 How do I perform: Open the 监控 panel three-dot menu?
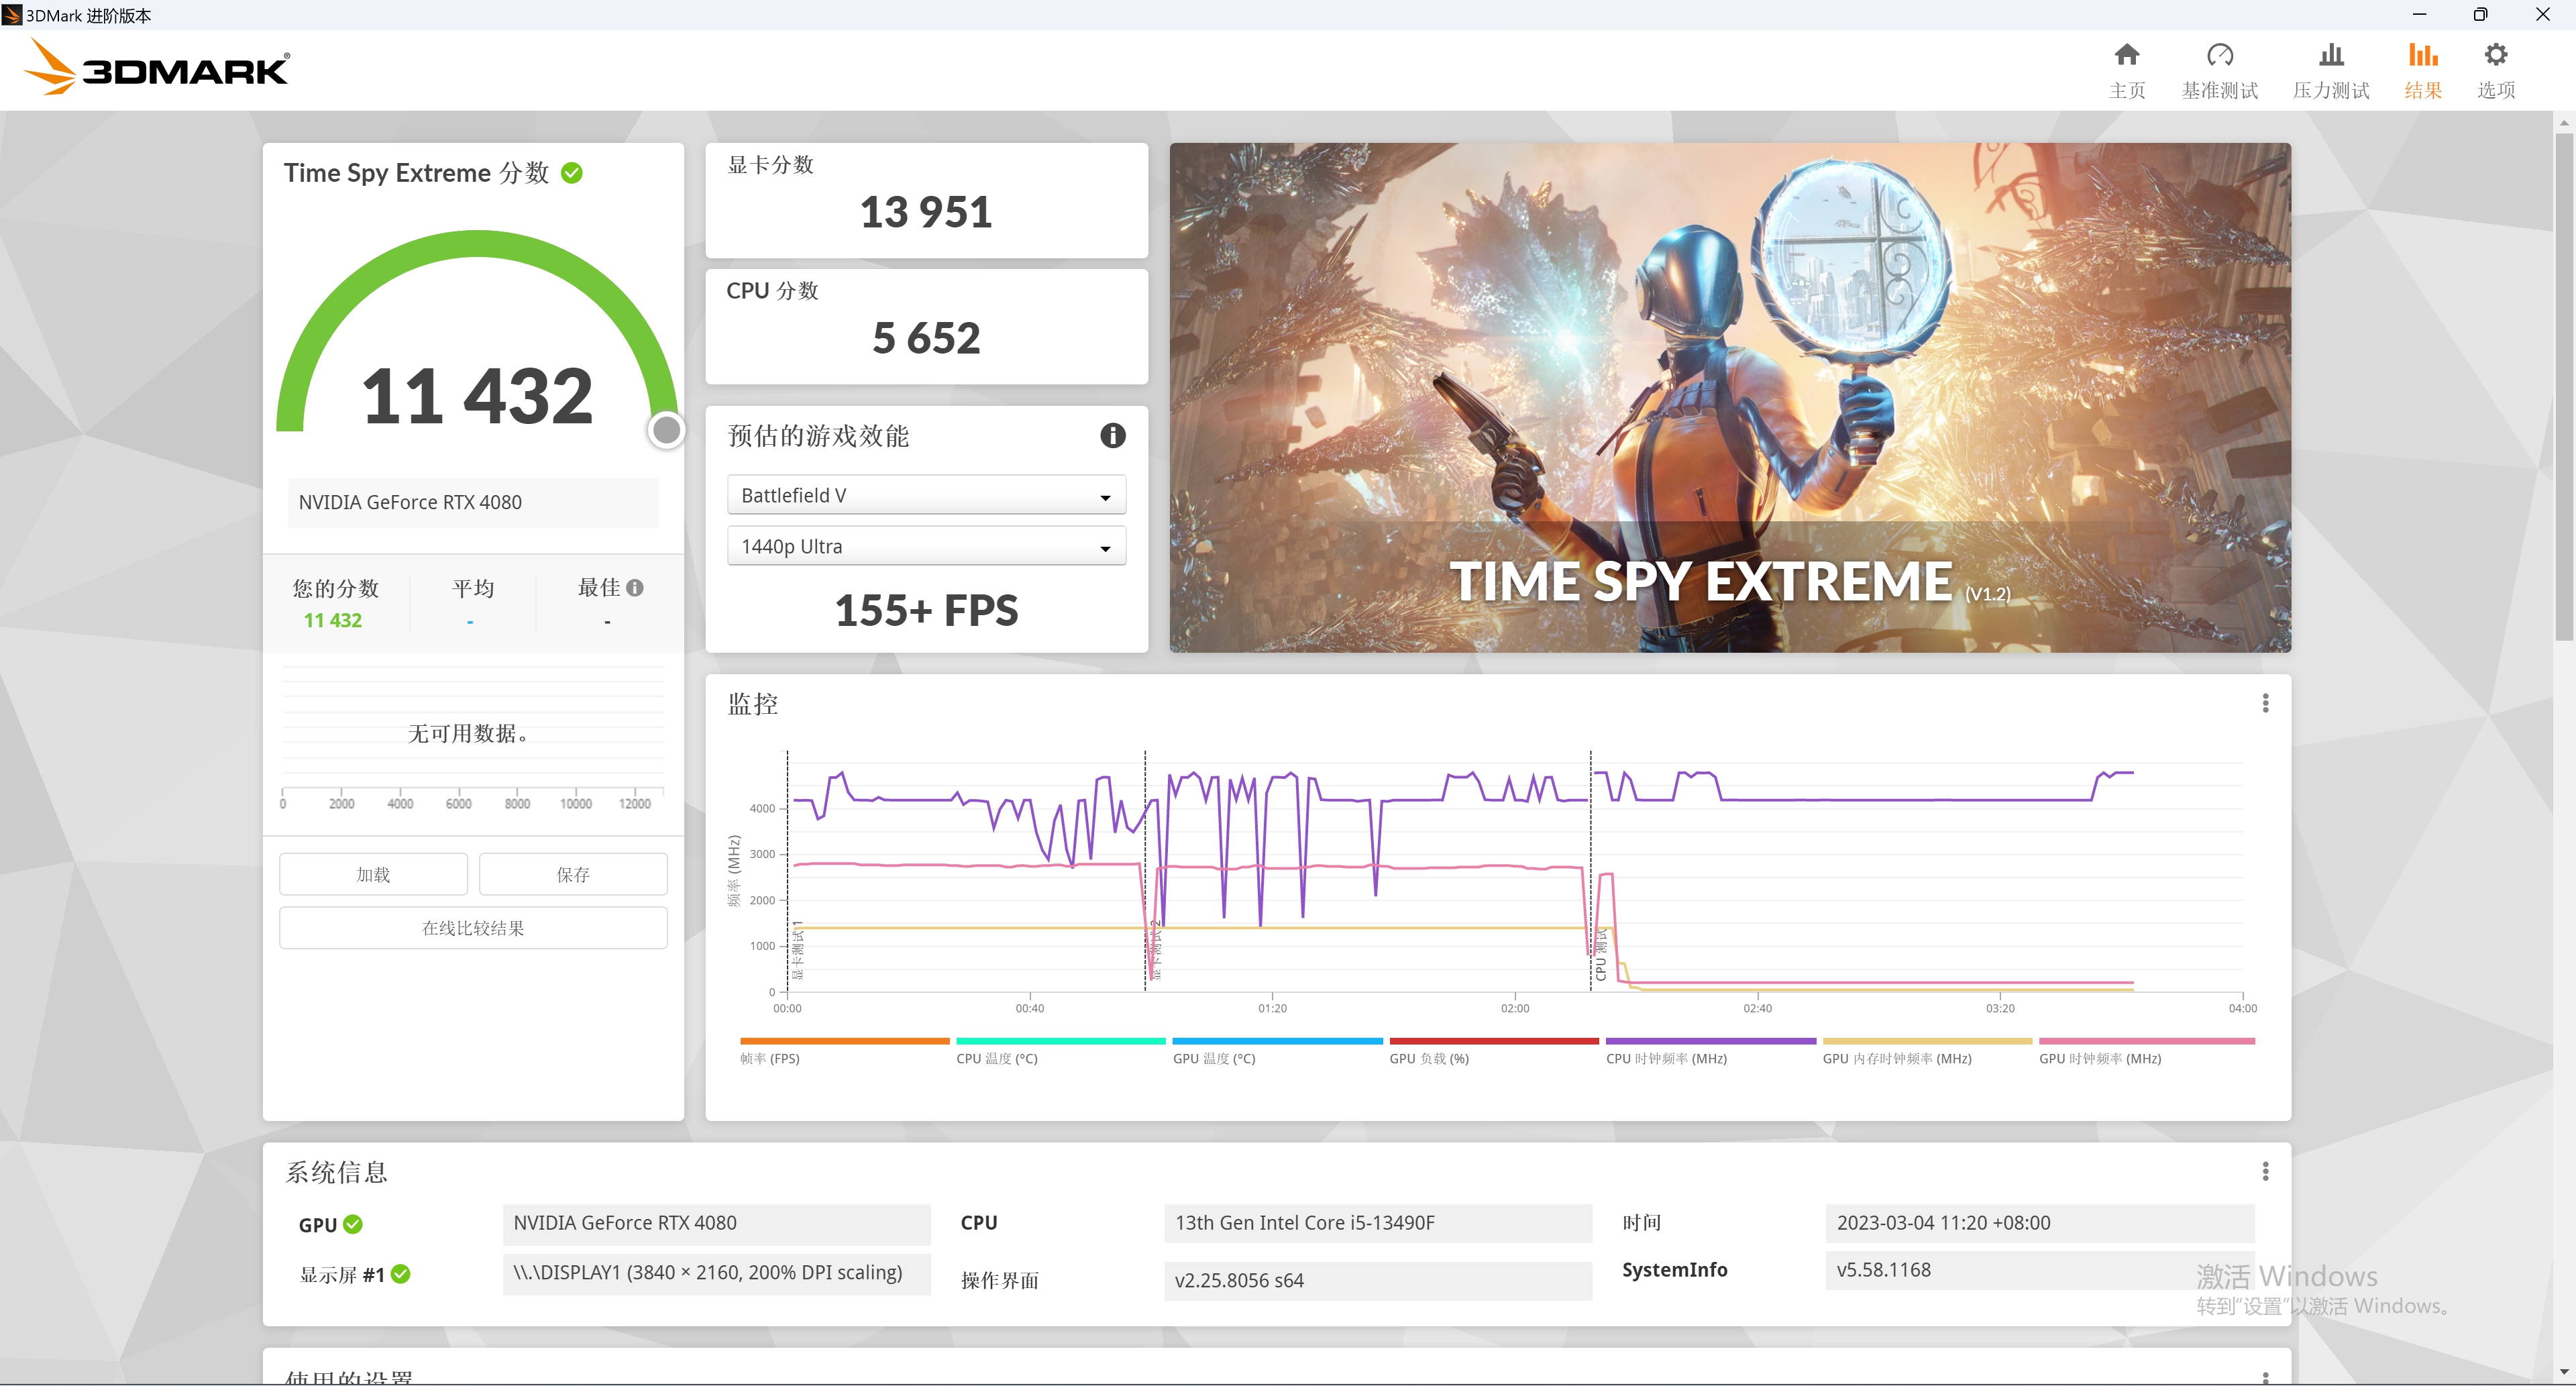tap(2265, 703)
